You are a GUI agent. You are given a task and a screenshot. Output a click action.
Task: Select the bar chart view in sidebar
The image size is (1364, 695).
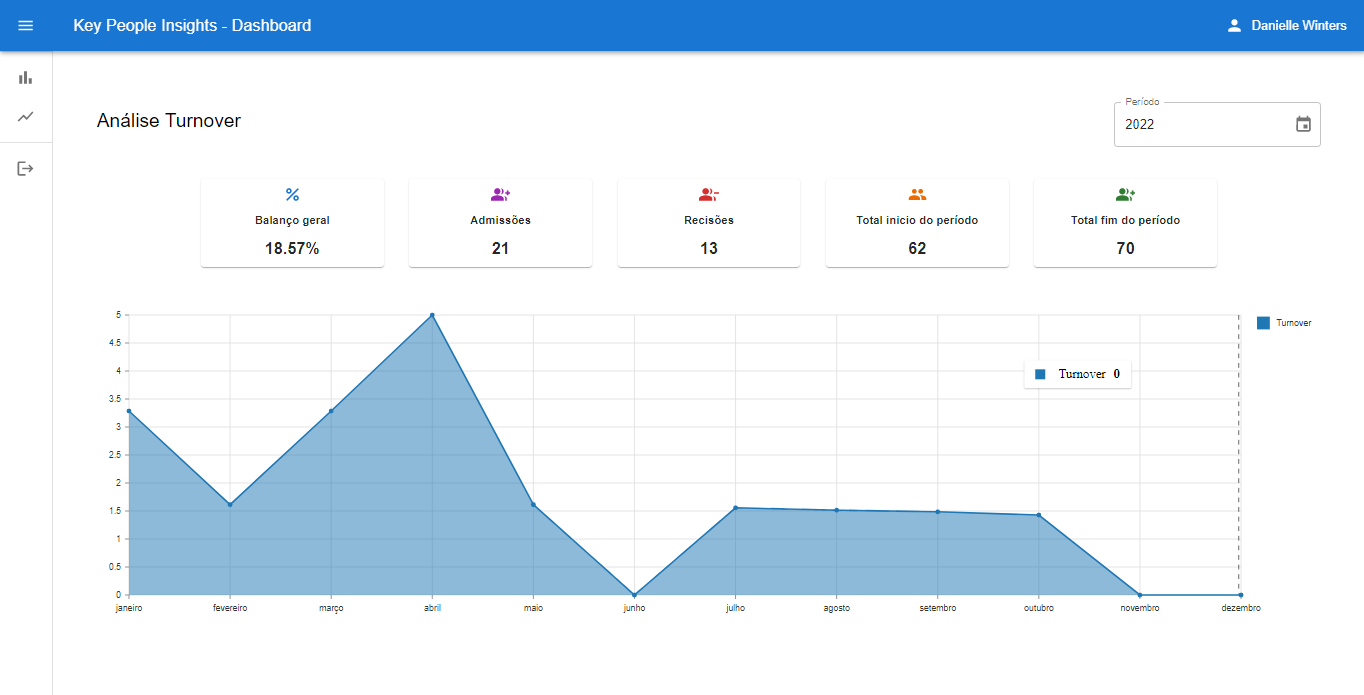25,76
